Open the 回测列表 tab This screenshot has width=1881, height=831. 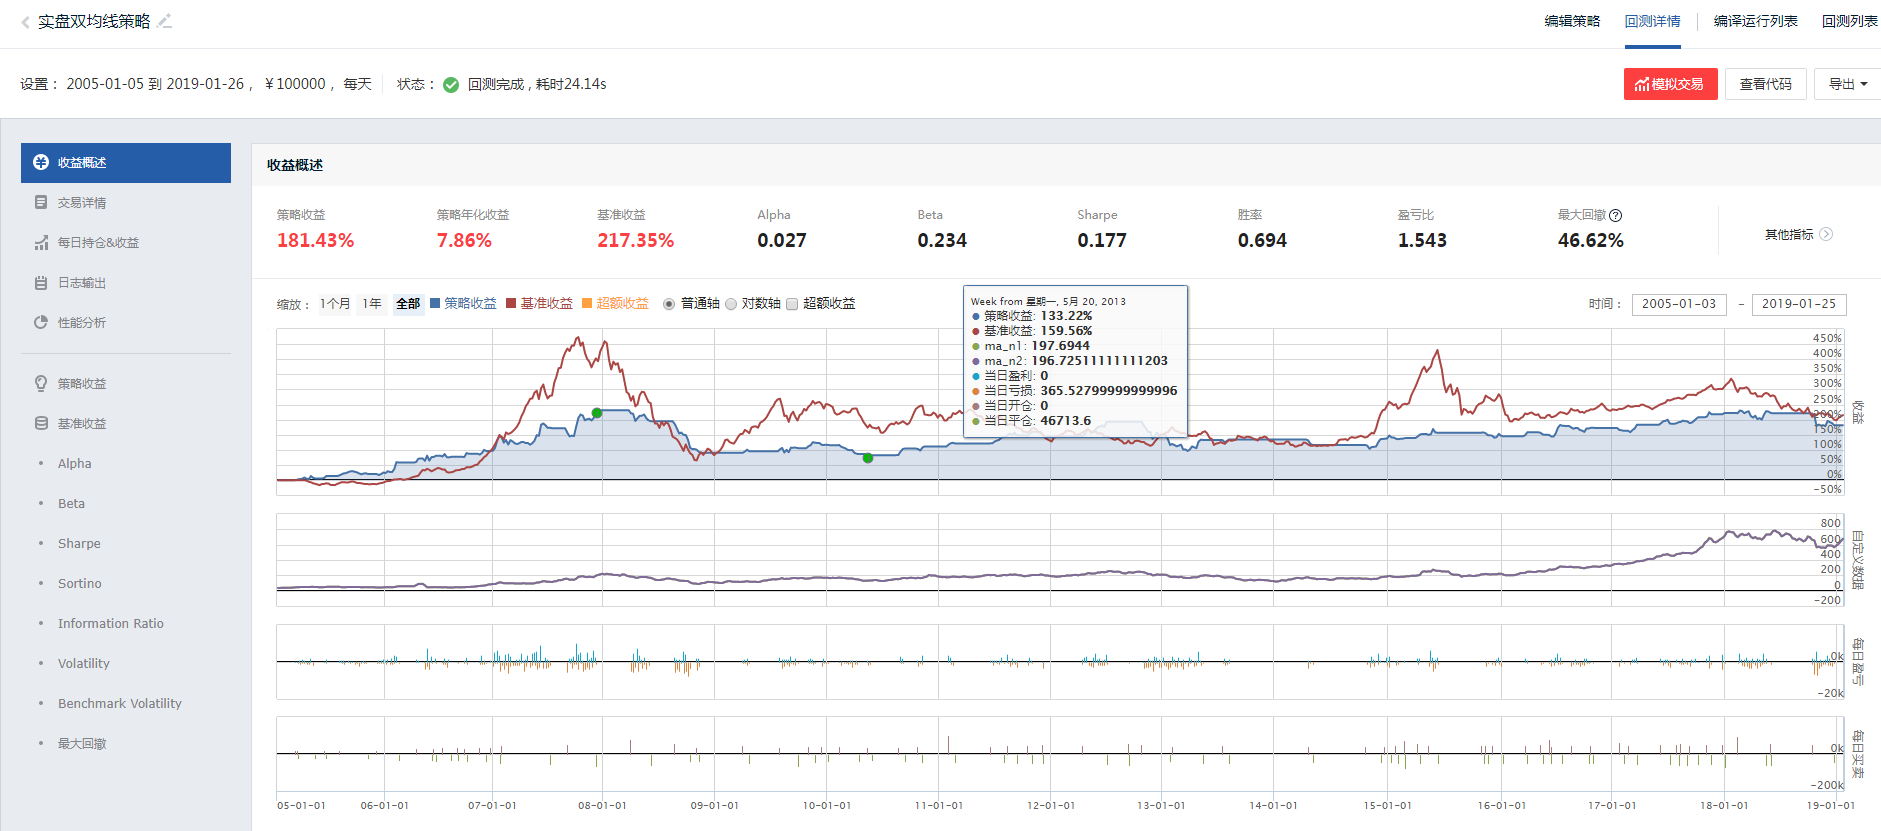click(x=1849, y=21)
